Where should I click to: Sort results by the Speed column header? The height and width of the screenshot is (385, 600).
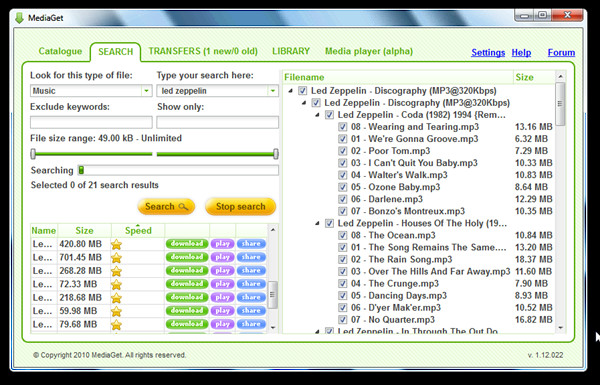pyautogui.click(x=138, y=230)
